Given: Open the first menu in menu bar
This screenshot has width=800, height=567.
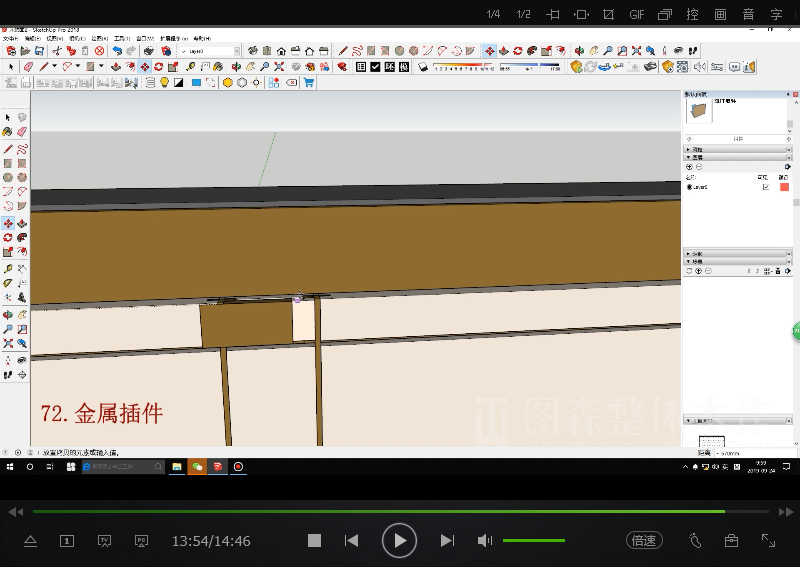Looking at the screenshot, I should click(x=9, y=39).
